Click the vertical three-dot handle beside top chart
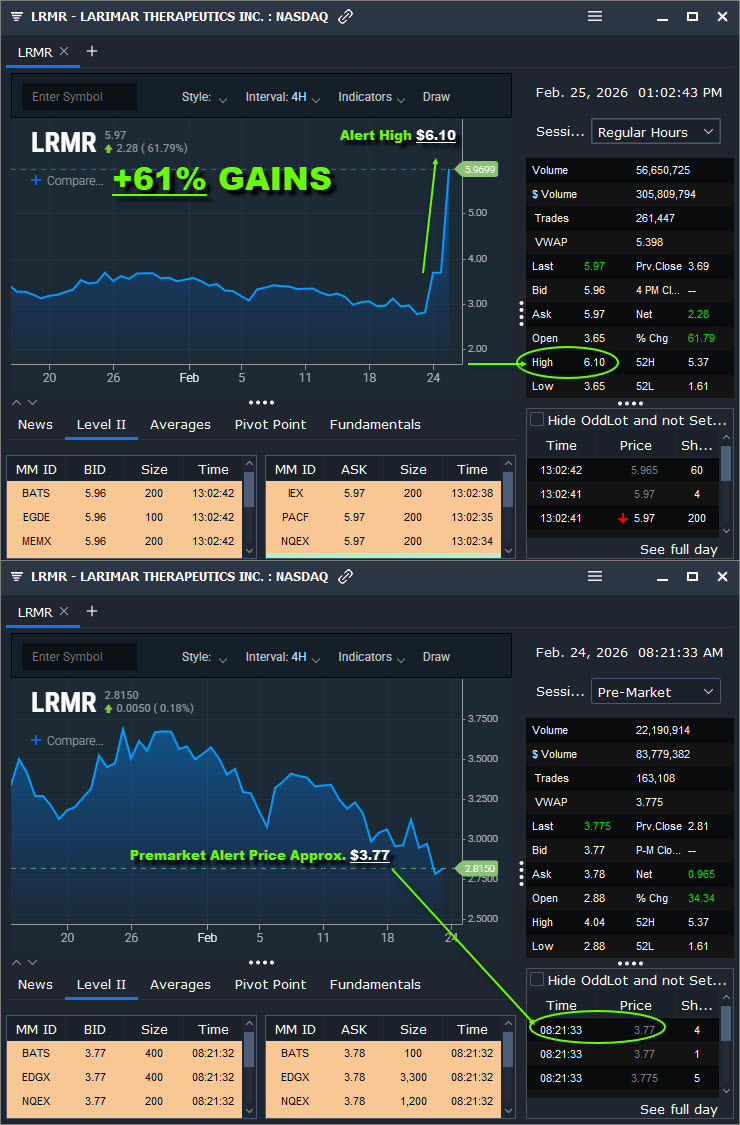Screen dimensions: 740x1125 [521, 313]
